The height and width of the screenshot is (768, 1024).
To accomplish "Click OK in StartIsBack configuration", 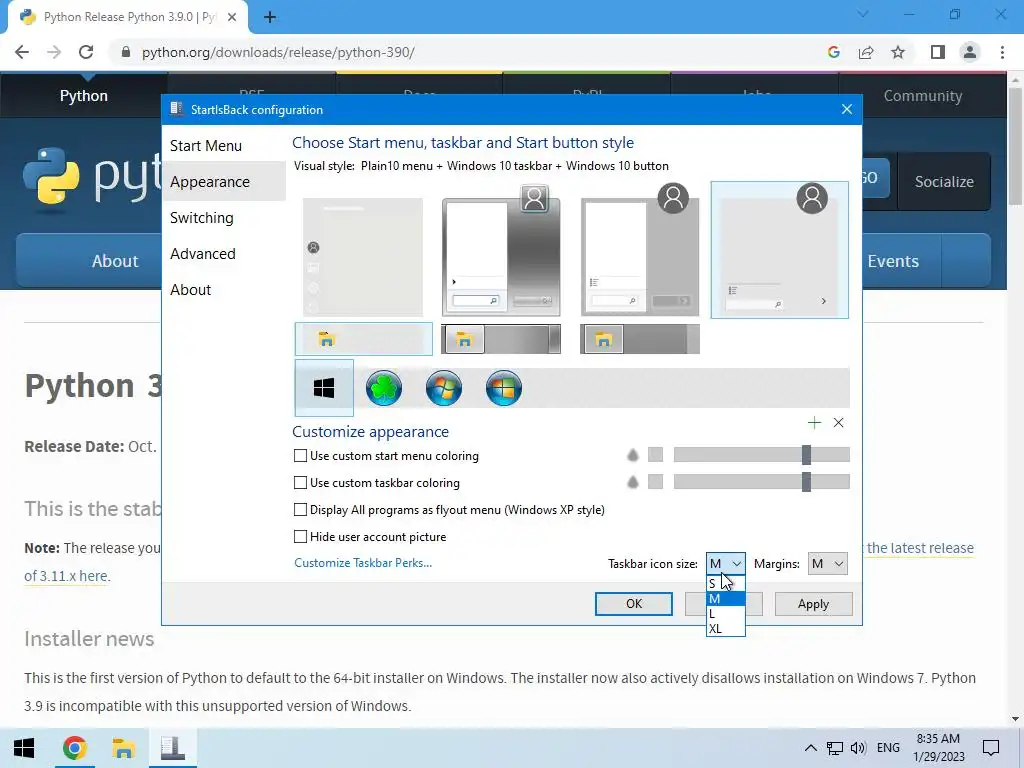I will (x=633, y=604).
